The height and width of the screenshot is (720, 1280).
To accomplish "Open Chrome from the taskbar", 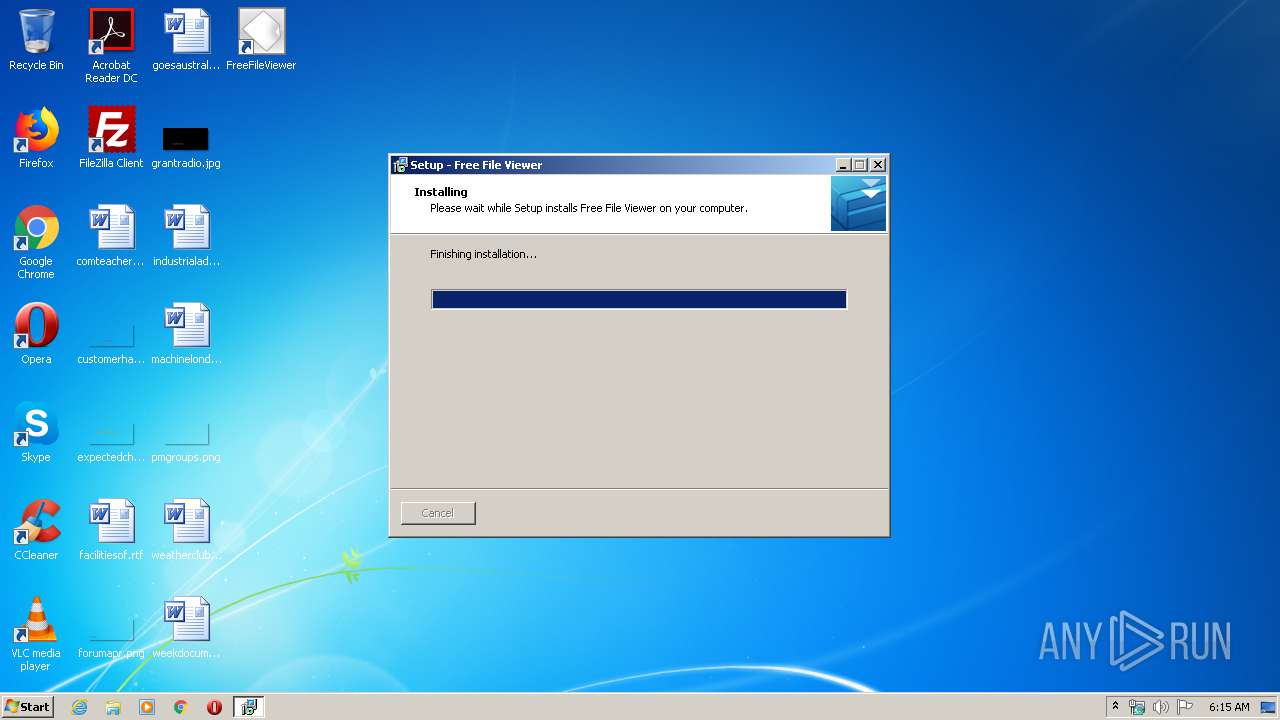I will coord(181,707).
